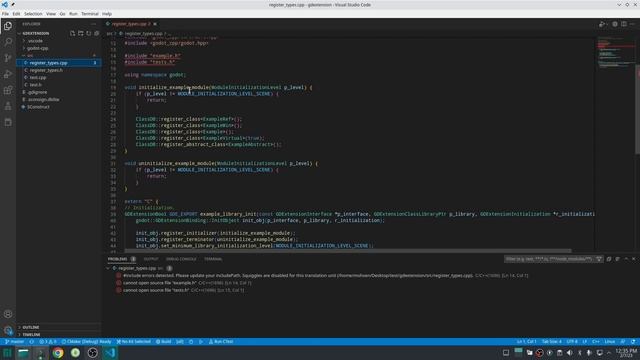The height and width of the screenshot is (360, 640).
Task: Refresh the Explorer file tree
Action: [x=89, y=33]
